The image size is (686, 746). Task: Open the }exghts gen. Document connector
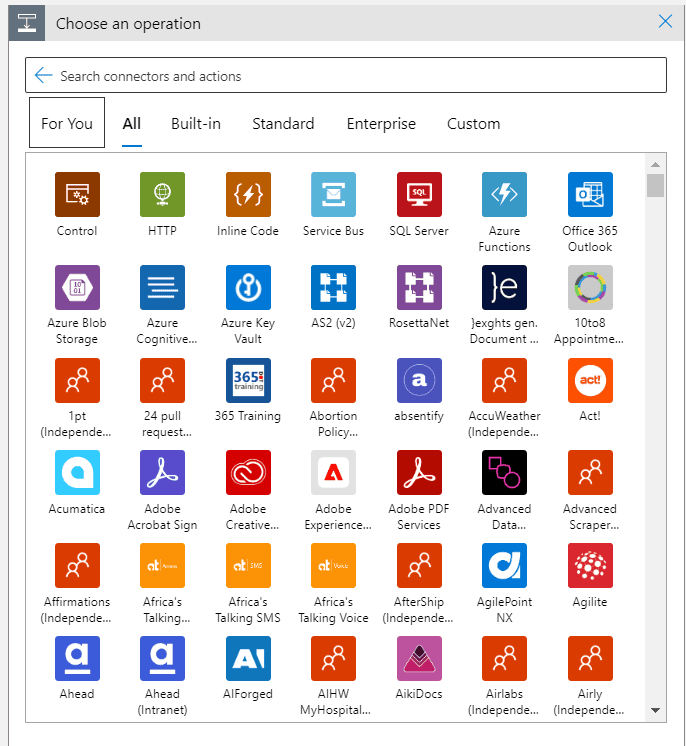point(504,287)
